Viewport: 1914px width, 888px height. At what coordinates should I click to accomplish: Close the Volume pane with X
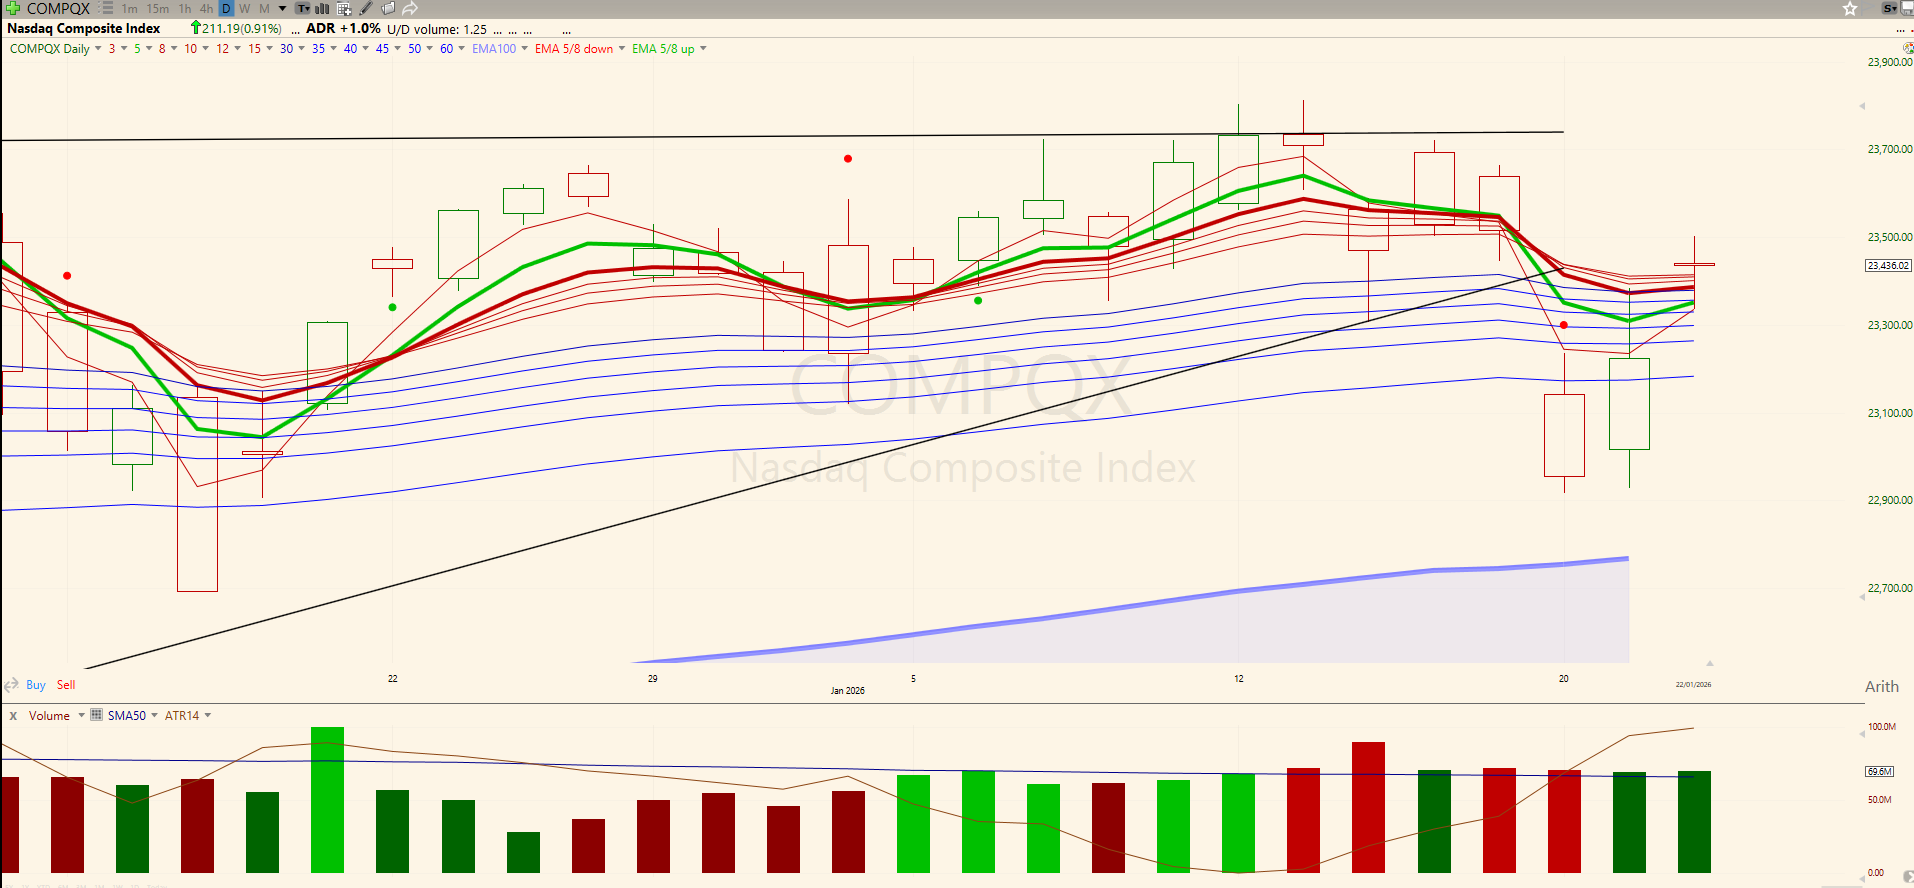(x=13, y=716)
